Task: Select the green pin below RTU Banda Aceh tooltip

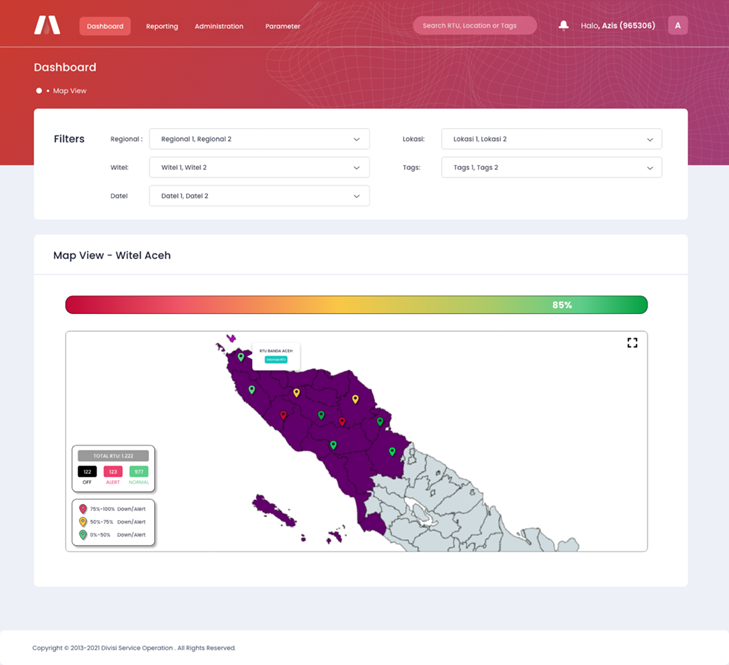Action: pyautogui.click(x=241, y=357)
